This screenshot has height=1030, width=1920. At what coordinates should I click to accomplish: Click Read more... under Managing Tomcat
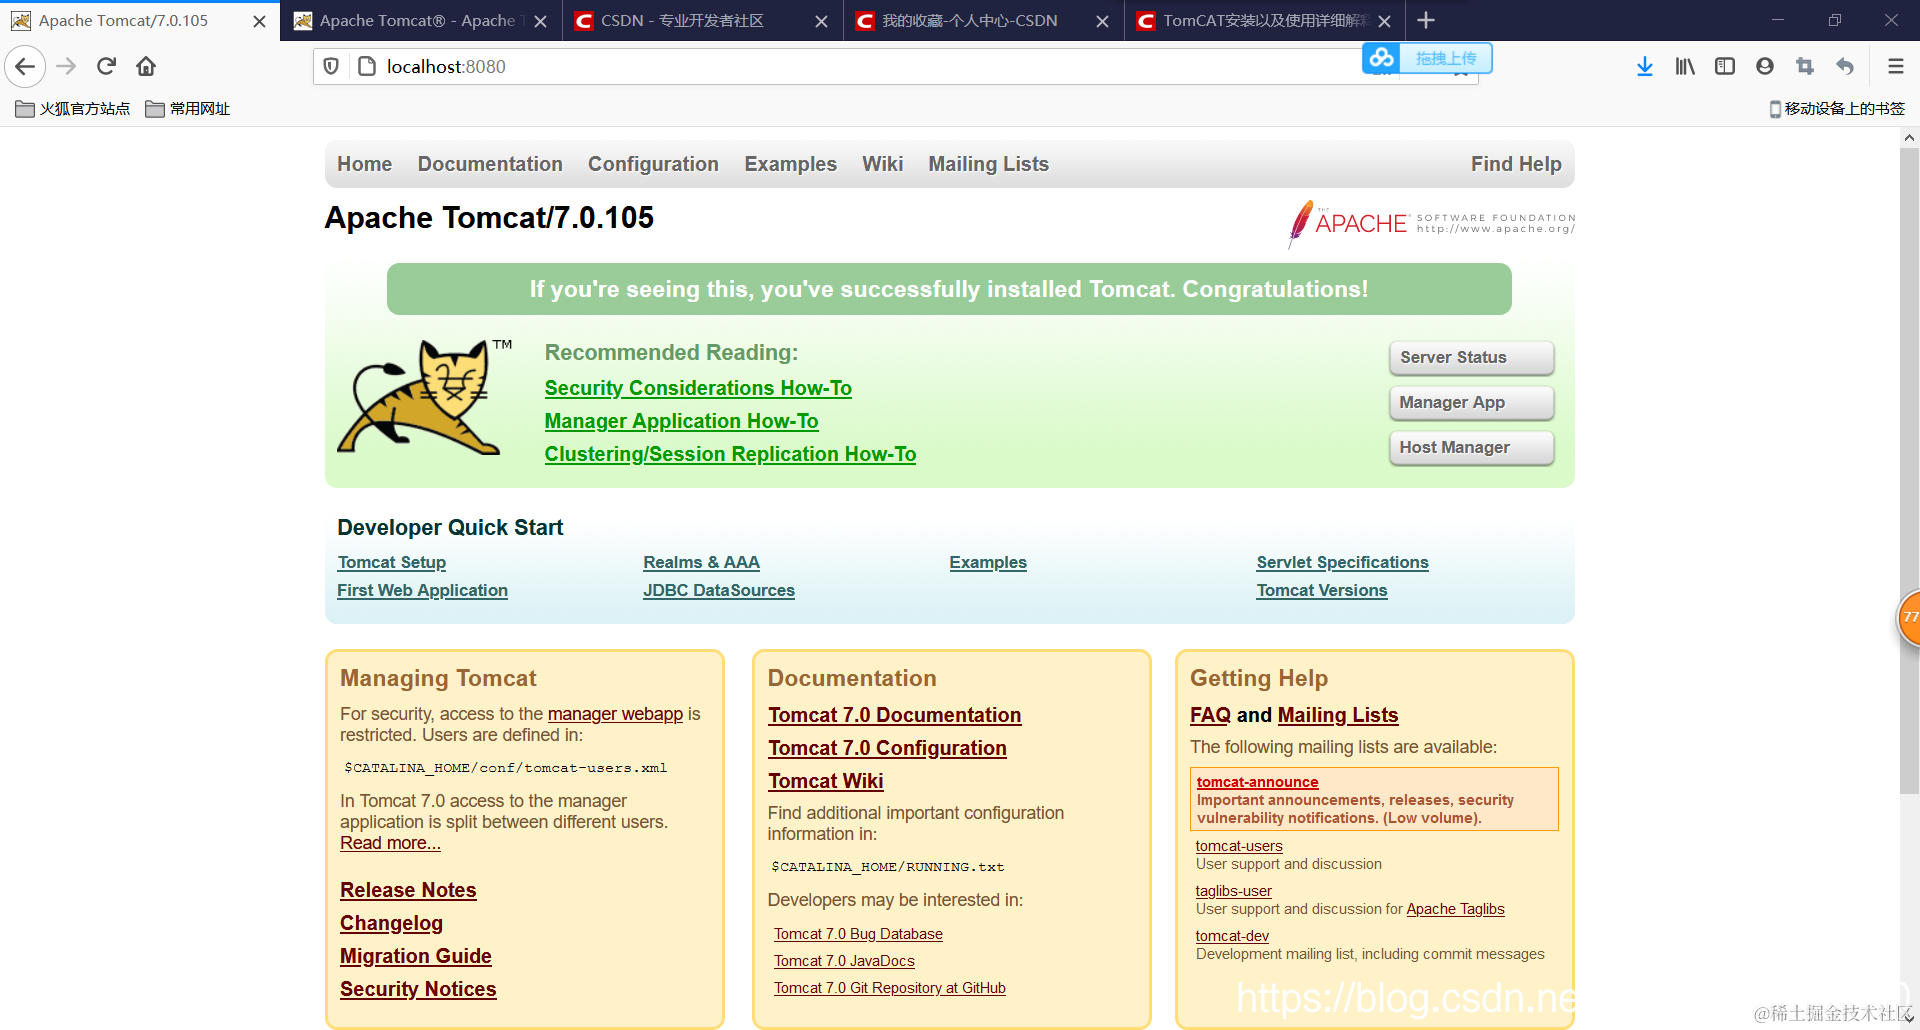[x=390, y=843]
